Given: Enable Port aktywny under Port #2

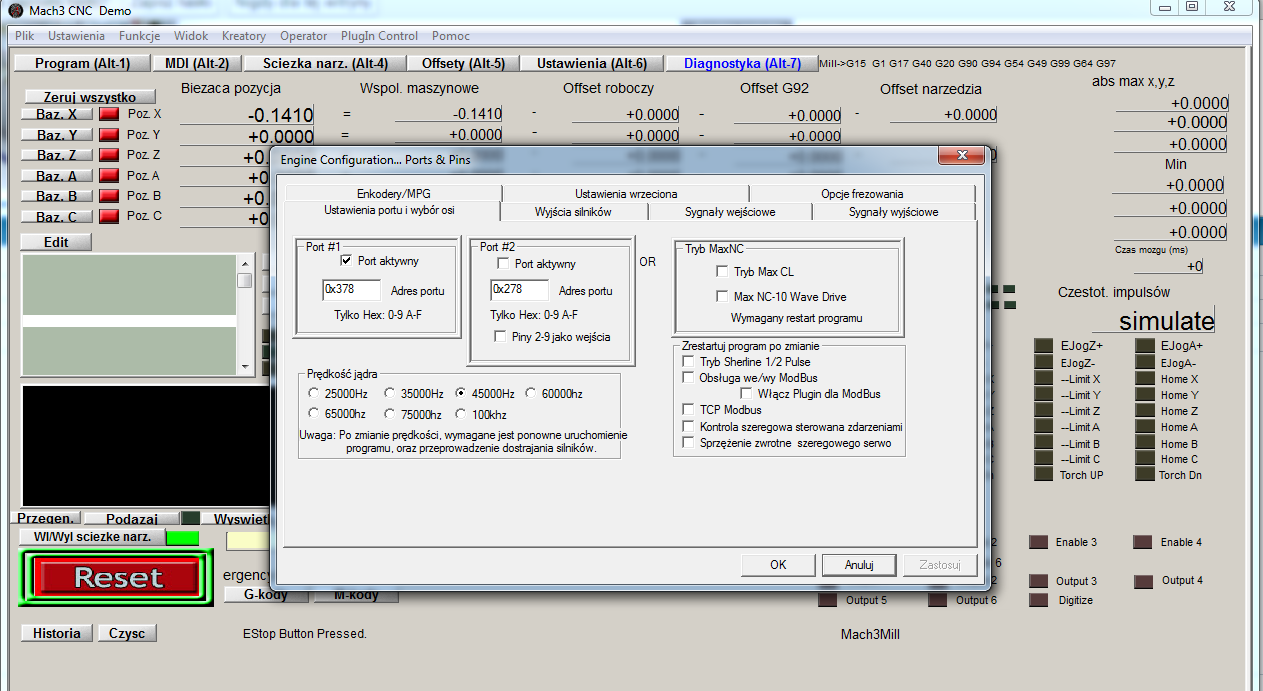Looking at the screenshot, I should coord(503,264).
